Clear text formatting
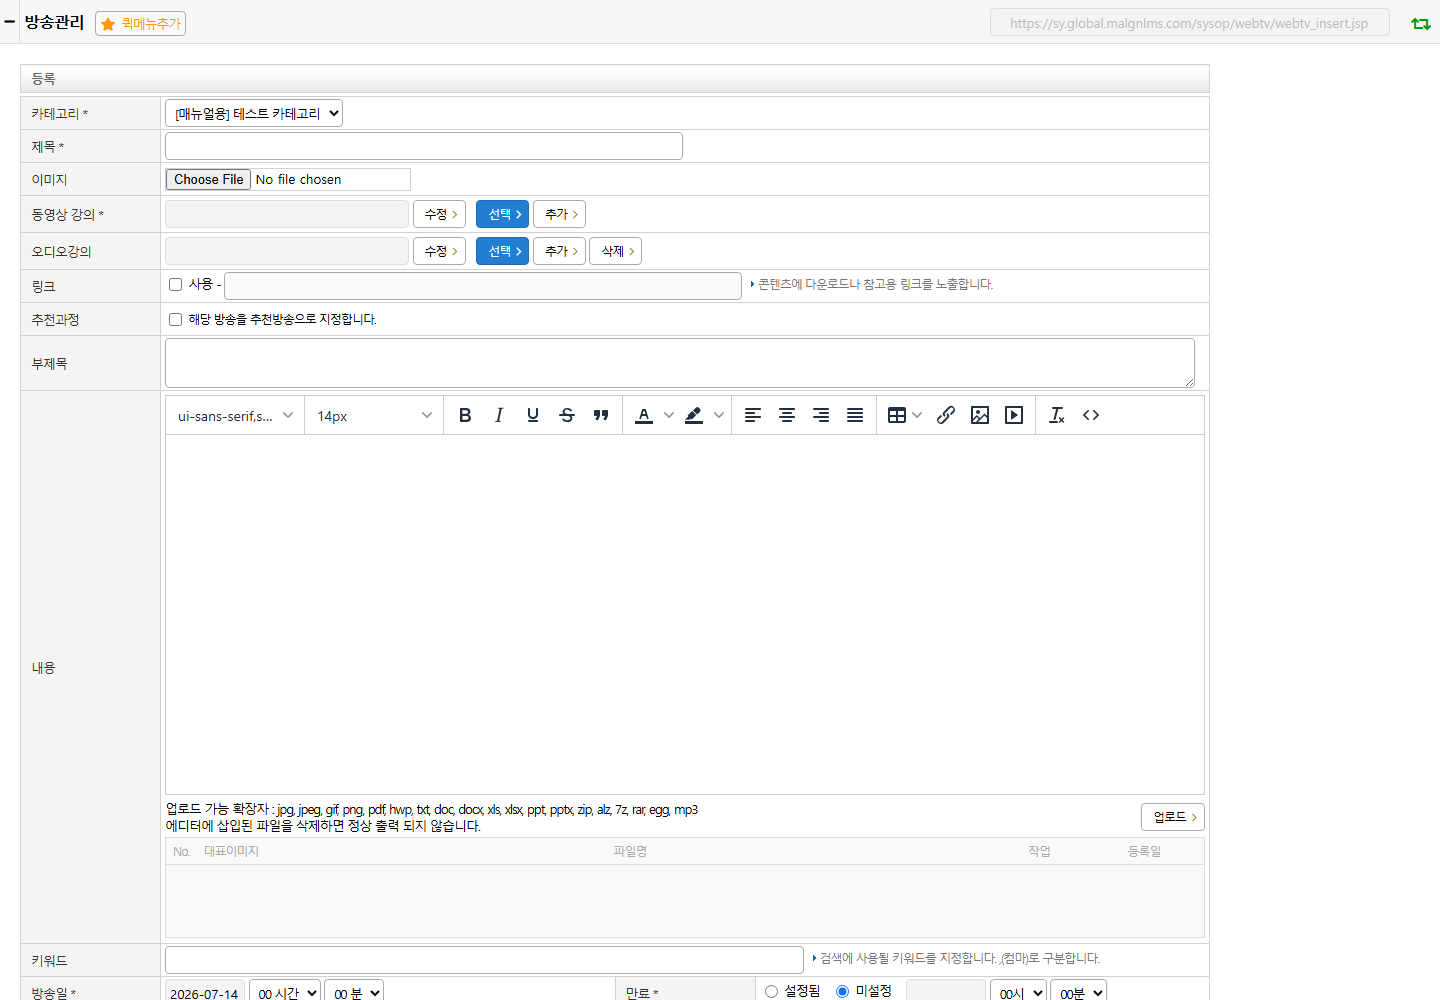 1057,415
